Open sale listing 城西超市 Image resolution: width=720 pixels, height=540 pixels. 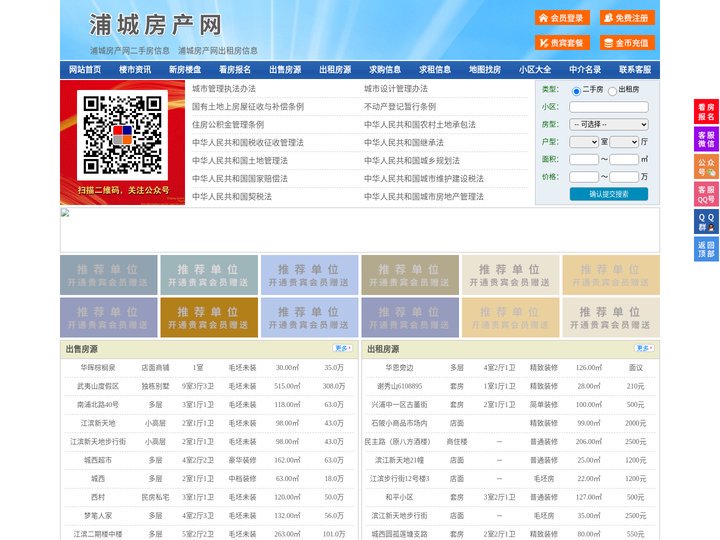click(x=98, y=460)
